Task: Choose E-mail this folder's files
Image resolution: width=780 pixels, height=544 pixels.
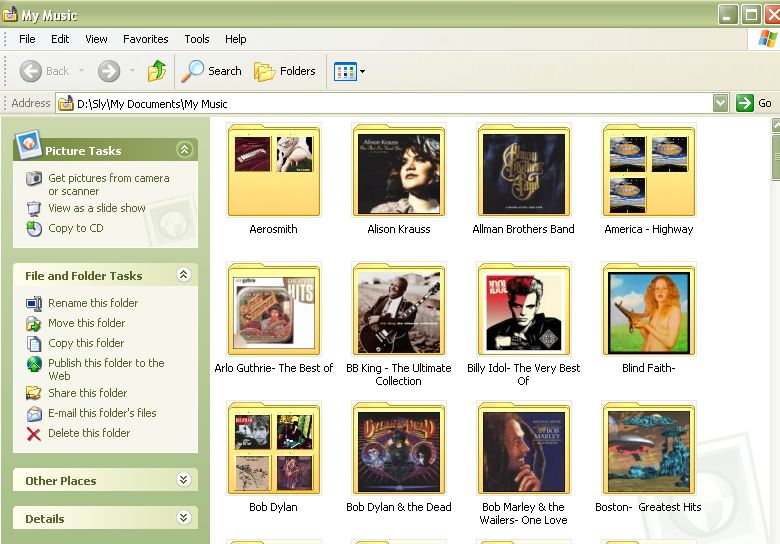Action: 102,413
